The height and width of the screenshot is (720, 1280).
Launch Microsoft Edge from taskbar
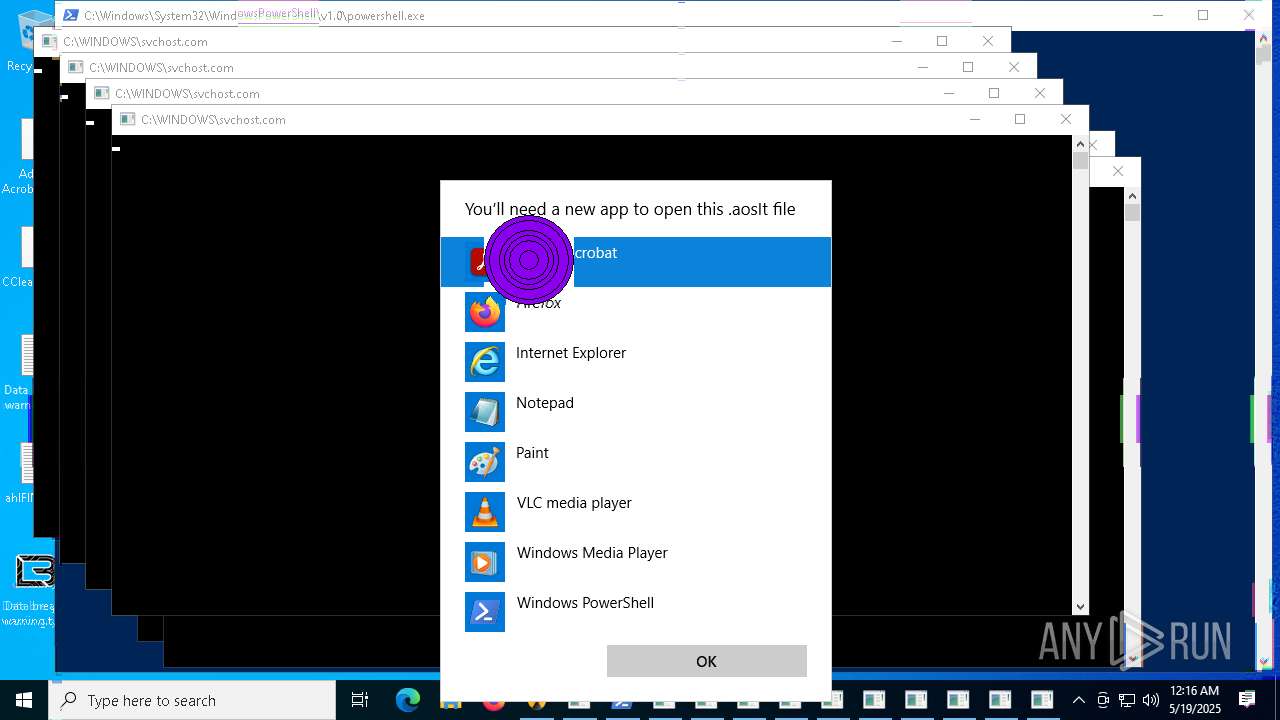click(x=408, y=700)
